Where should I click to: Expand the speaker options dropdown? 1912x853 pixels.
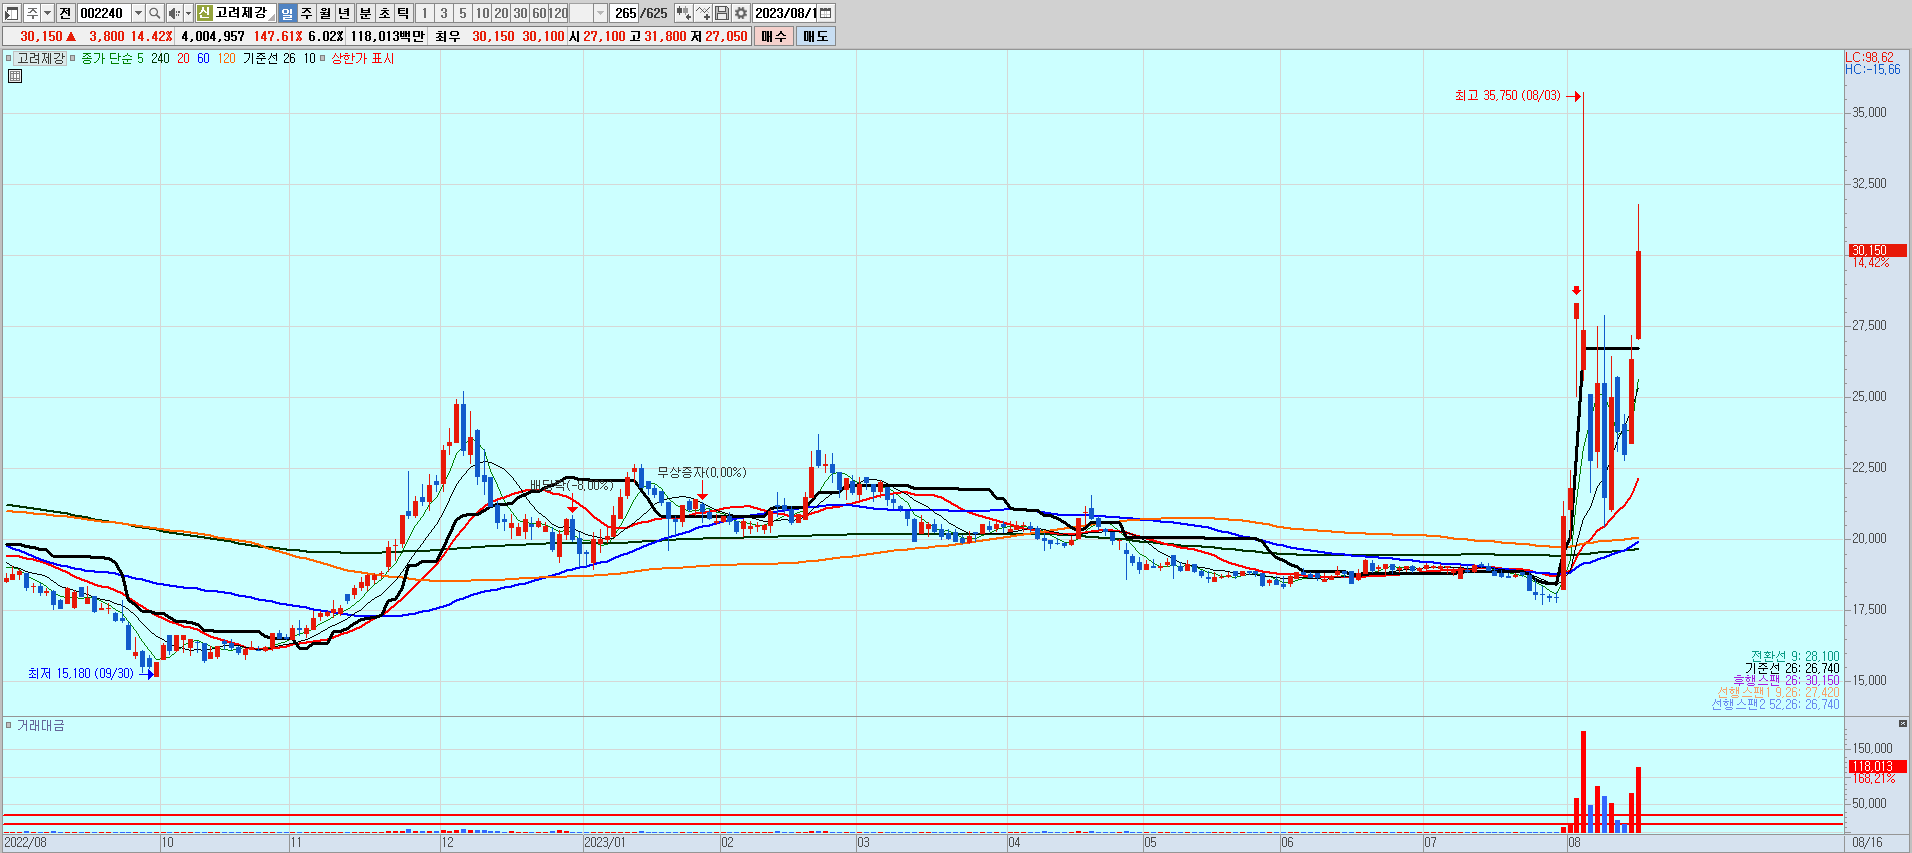point(188,13)
